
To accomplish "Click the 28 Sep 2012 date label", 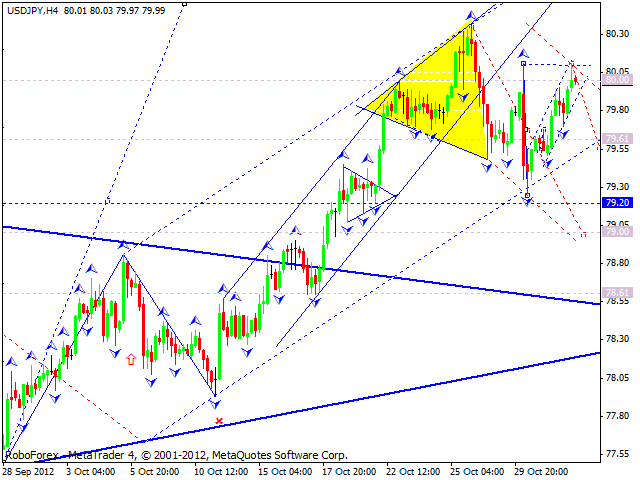I will pos(30,470).
